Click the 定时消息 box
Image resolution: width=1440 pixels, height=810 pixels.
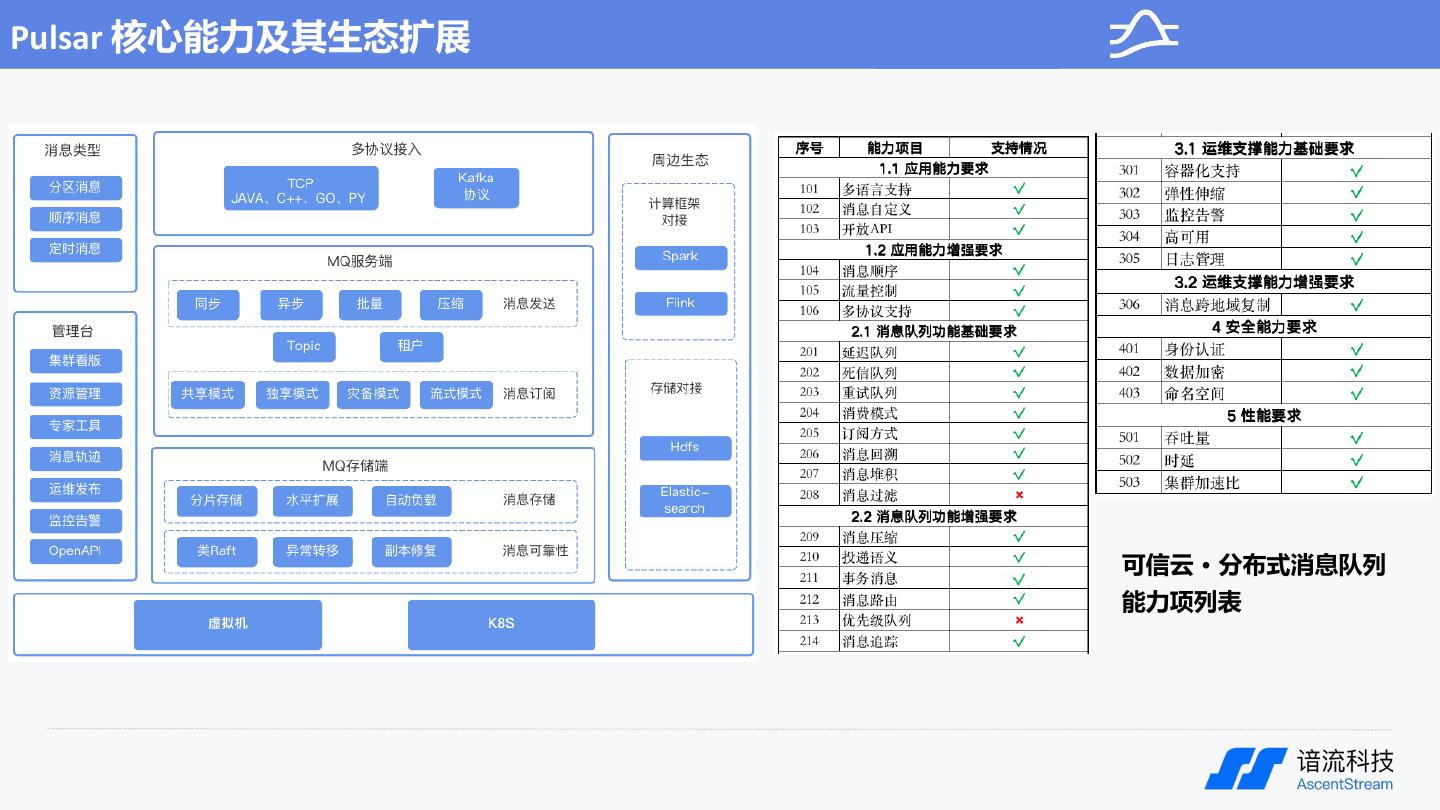[75, 249]
